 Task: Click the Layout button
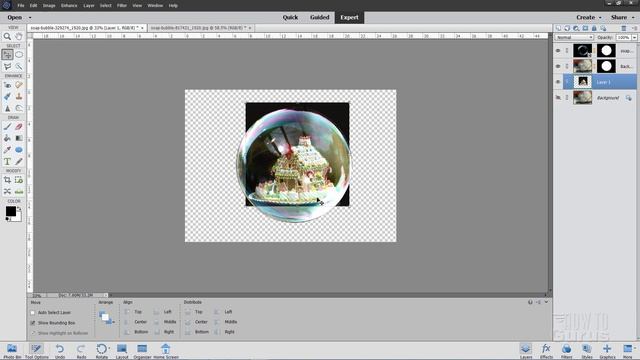point(122,351)
